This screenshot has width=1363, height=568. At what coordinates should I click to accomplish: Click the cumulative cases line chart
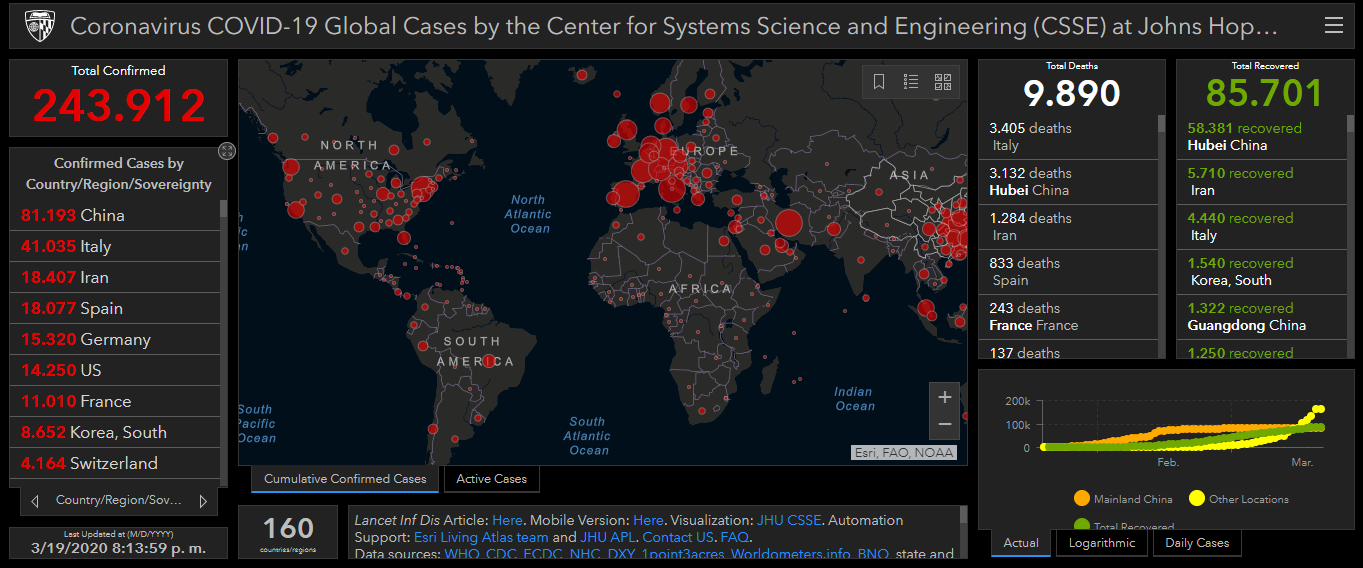click(1183, 427)
